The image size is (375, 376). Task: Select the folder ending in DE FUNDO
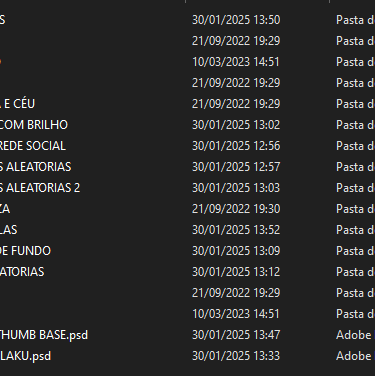(25, 251)
